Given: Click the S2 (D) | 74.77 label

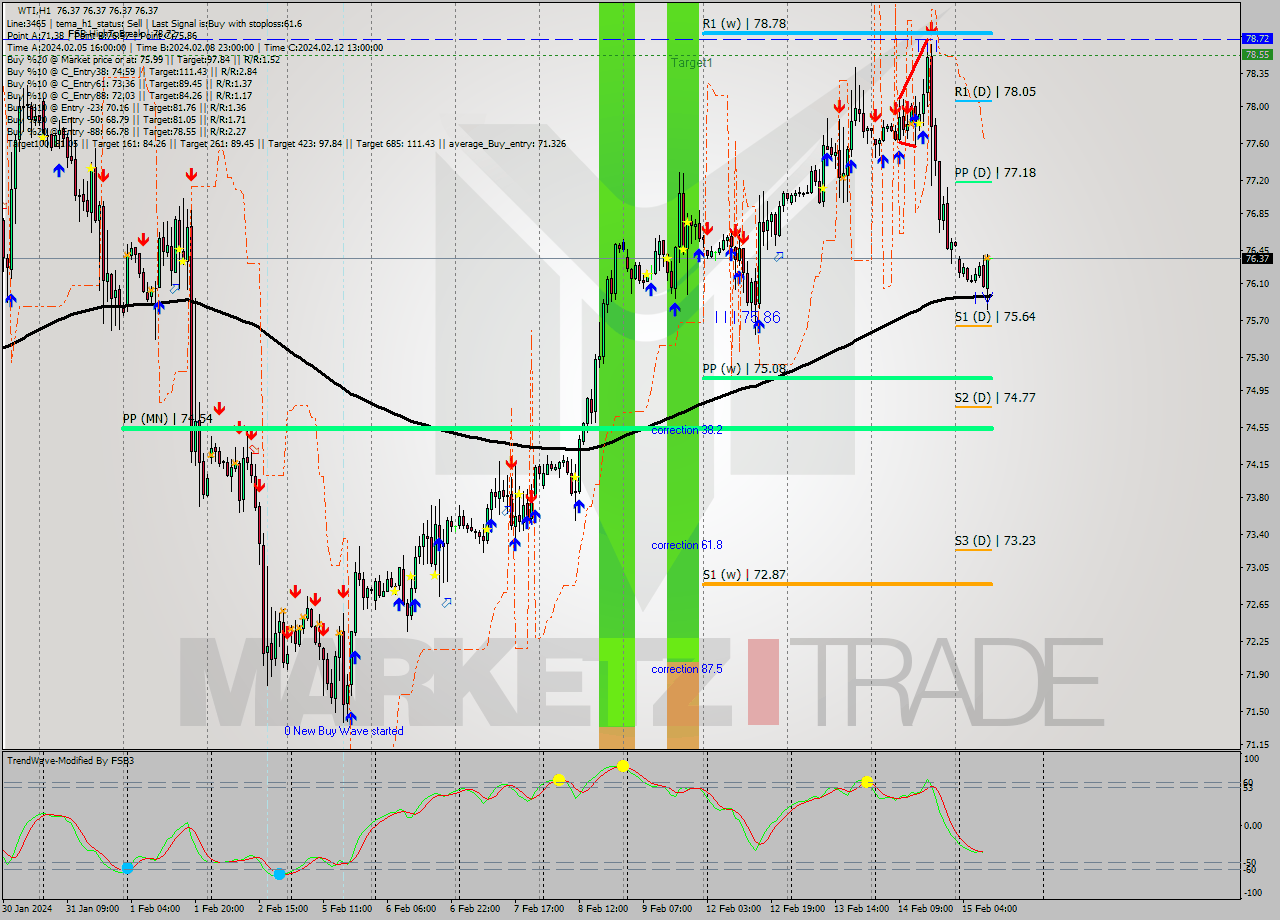Looking at the screenshot, I should (x=995, y=397).
